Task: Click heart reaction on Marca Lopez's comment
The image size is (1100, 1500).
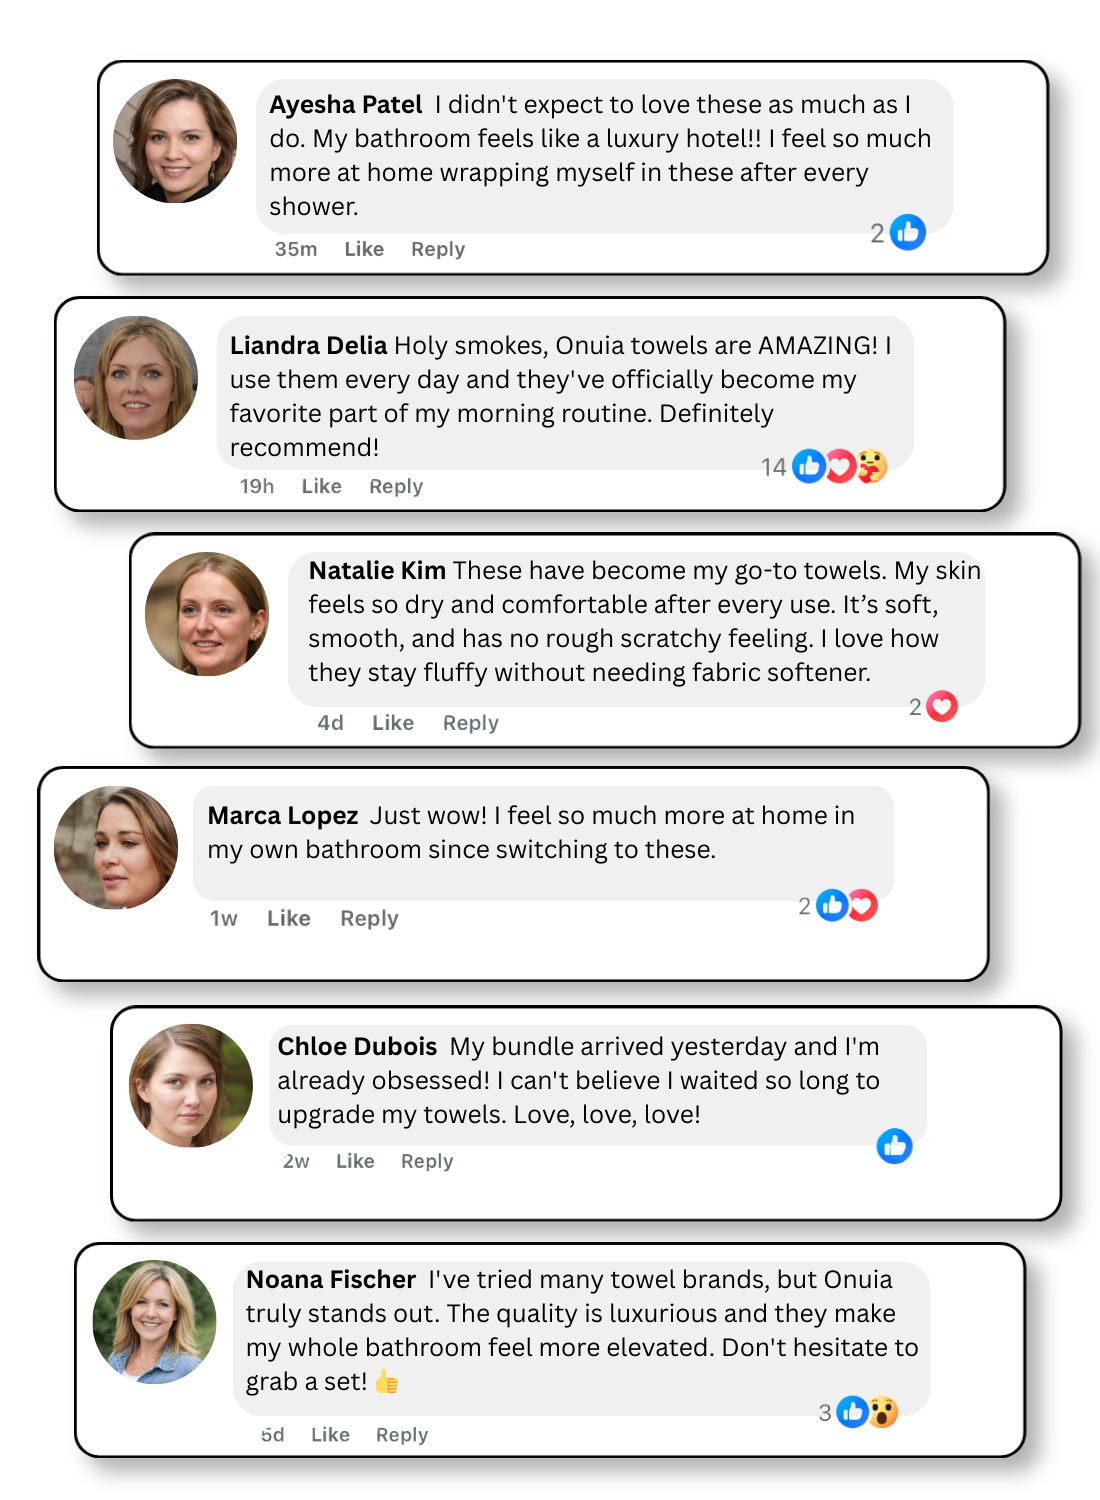Action: pyautogui.click(x=862, y=905)
